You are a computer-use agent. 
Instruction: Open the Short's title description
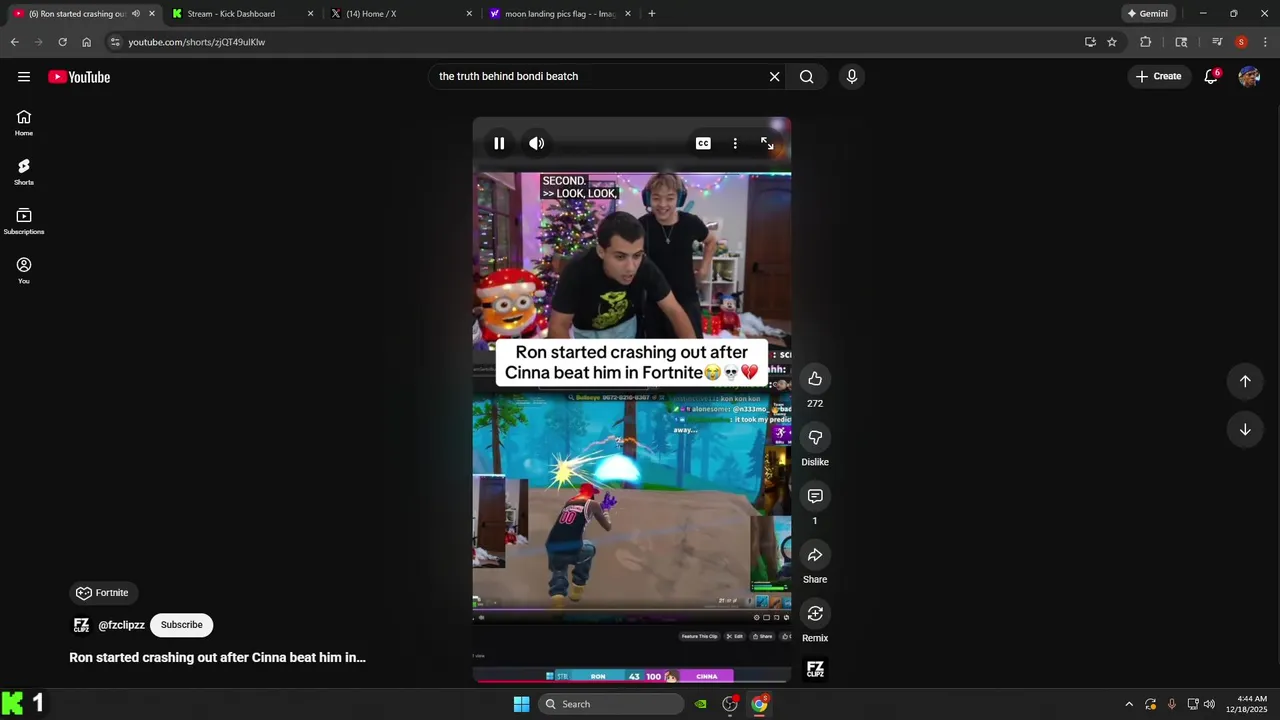point(217,658)
